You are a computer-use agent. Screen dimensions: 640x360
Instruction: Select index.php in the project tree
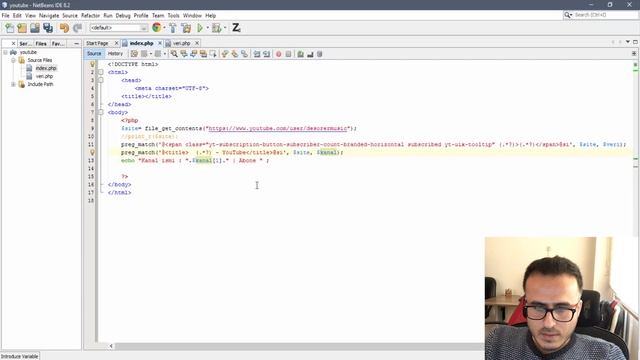pyautogui.click(x=46, y=68)
